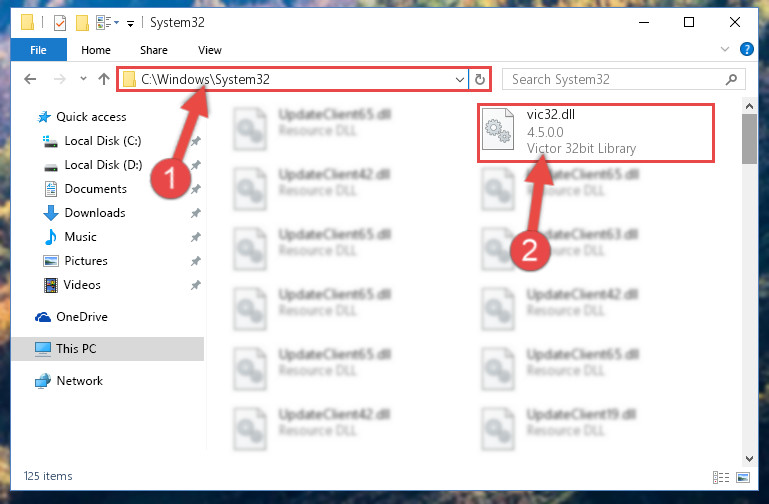
Task: Unpin Downloads using its pin icon
Action: (x=195, y=213)
